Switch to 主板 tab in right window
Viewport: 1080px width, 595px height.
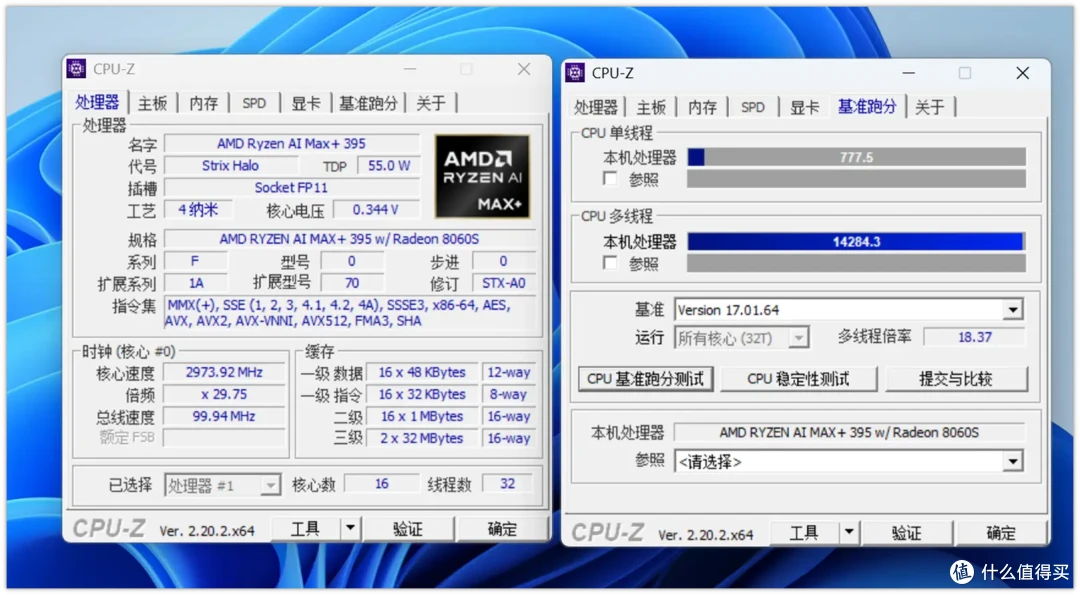click(651, 107)
